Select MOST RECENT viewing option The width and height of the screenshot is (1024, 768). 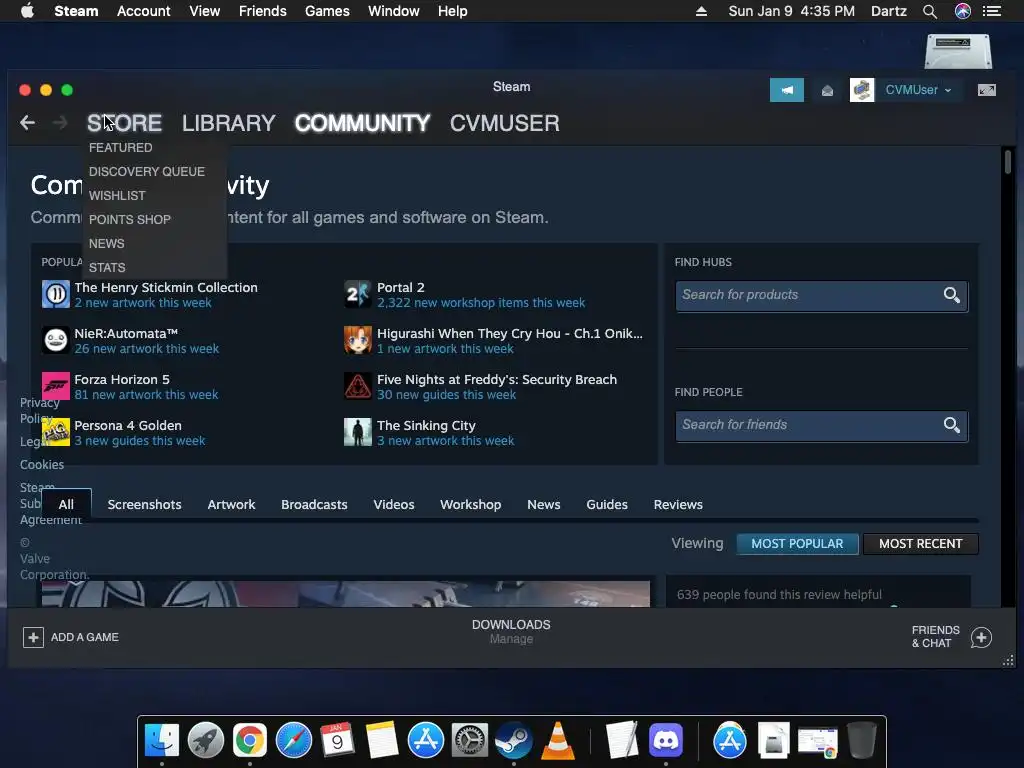[x=920, y=543]
